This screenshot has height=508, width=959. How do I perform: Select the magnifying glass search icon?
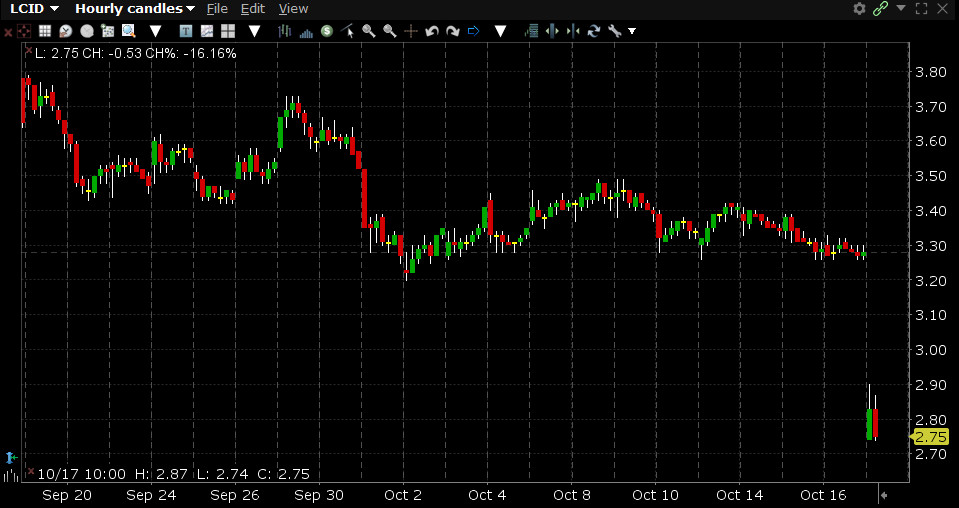pos(369,31)
